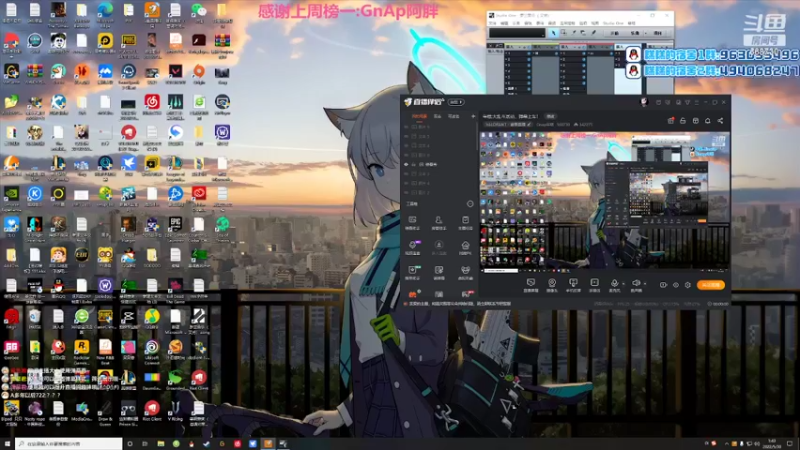
Task: Open NetEase Cloud Music desktop shortcut
Action: pyautogui.click(x=152, y=105)
